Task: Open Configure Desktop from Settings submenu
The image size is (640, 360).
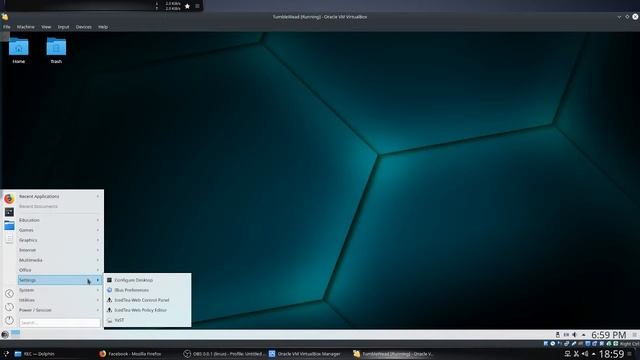Action: (x=148, y=280)
